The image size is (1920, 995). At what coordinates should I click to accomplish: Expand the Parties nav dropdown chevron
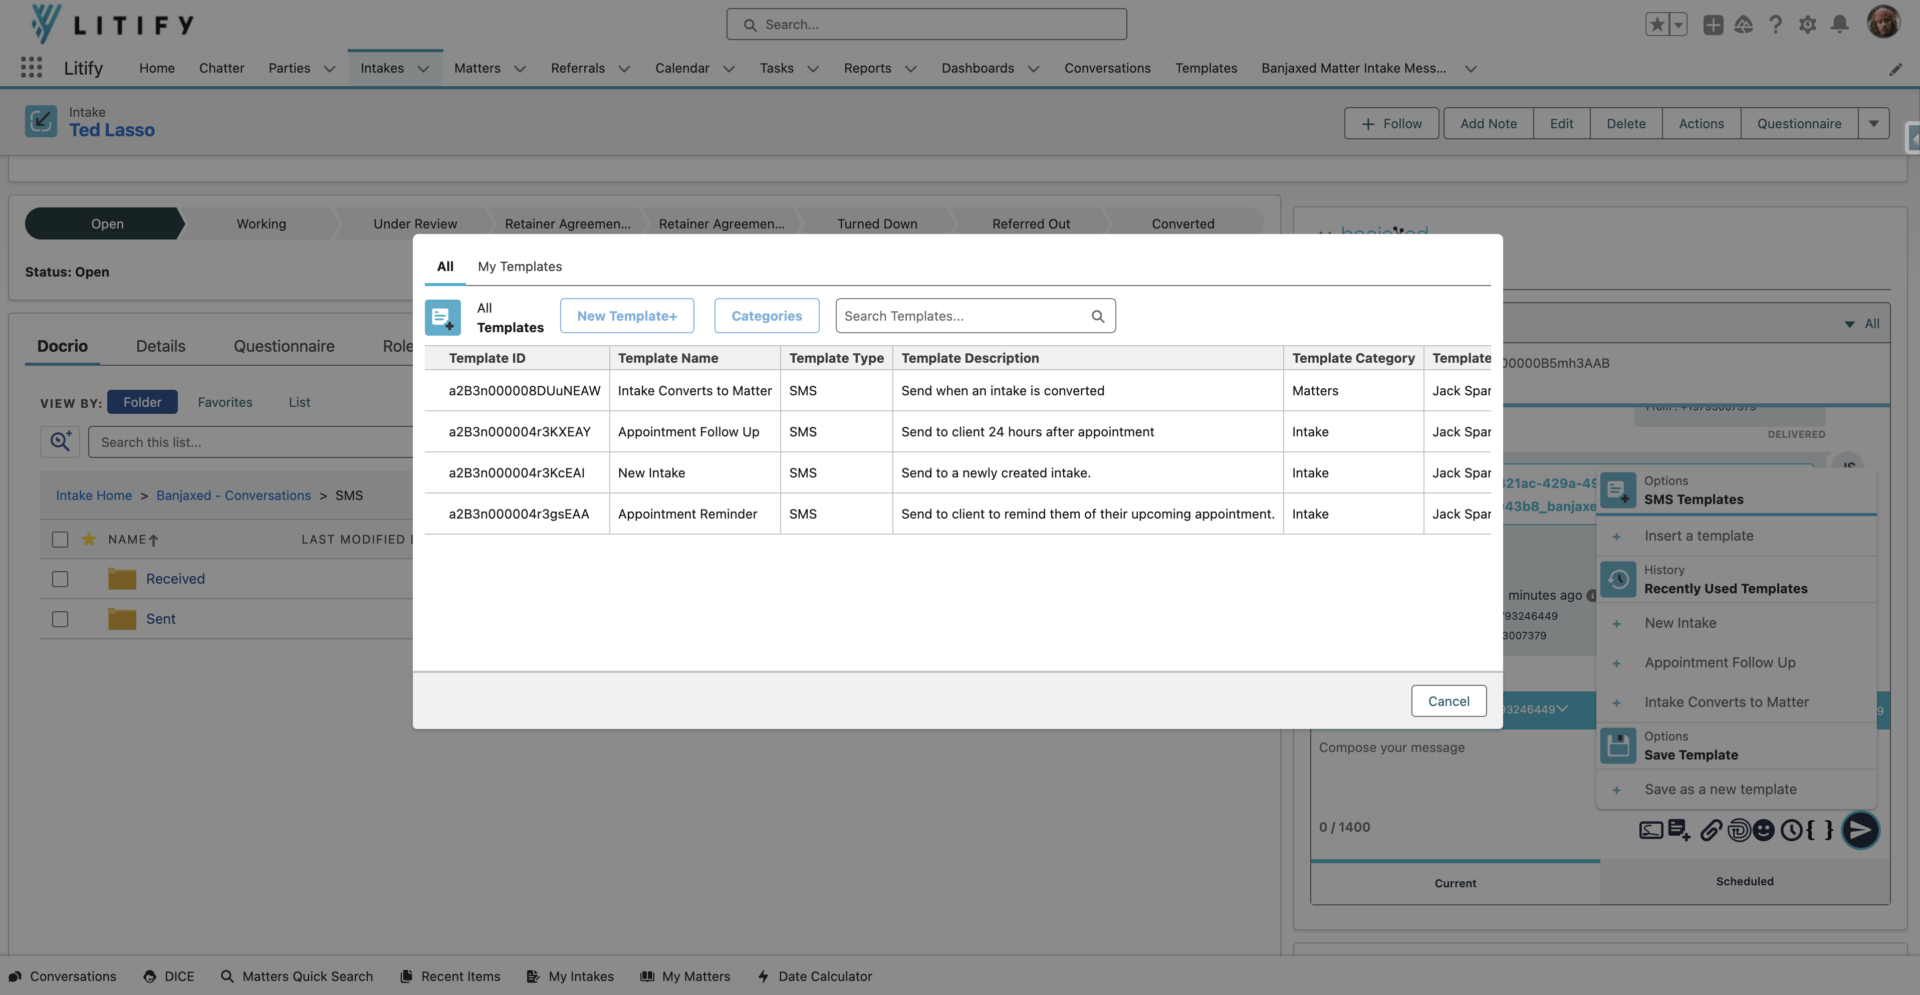pyautogui.click(x=329, y=69)
